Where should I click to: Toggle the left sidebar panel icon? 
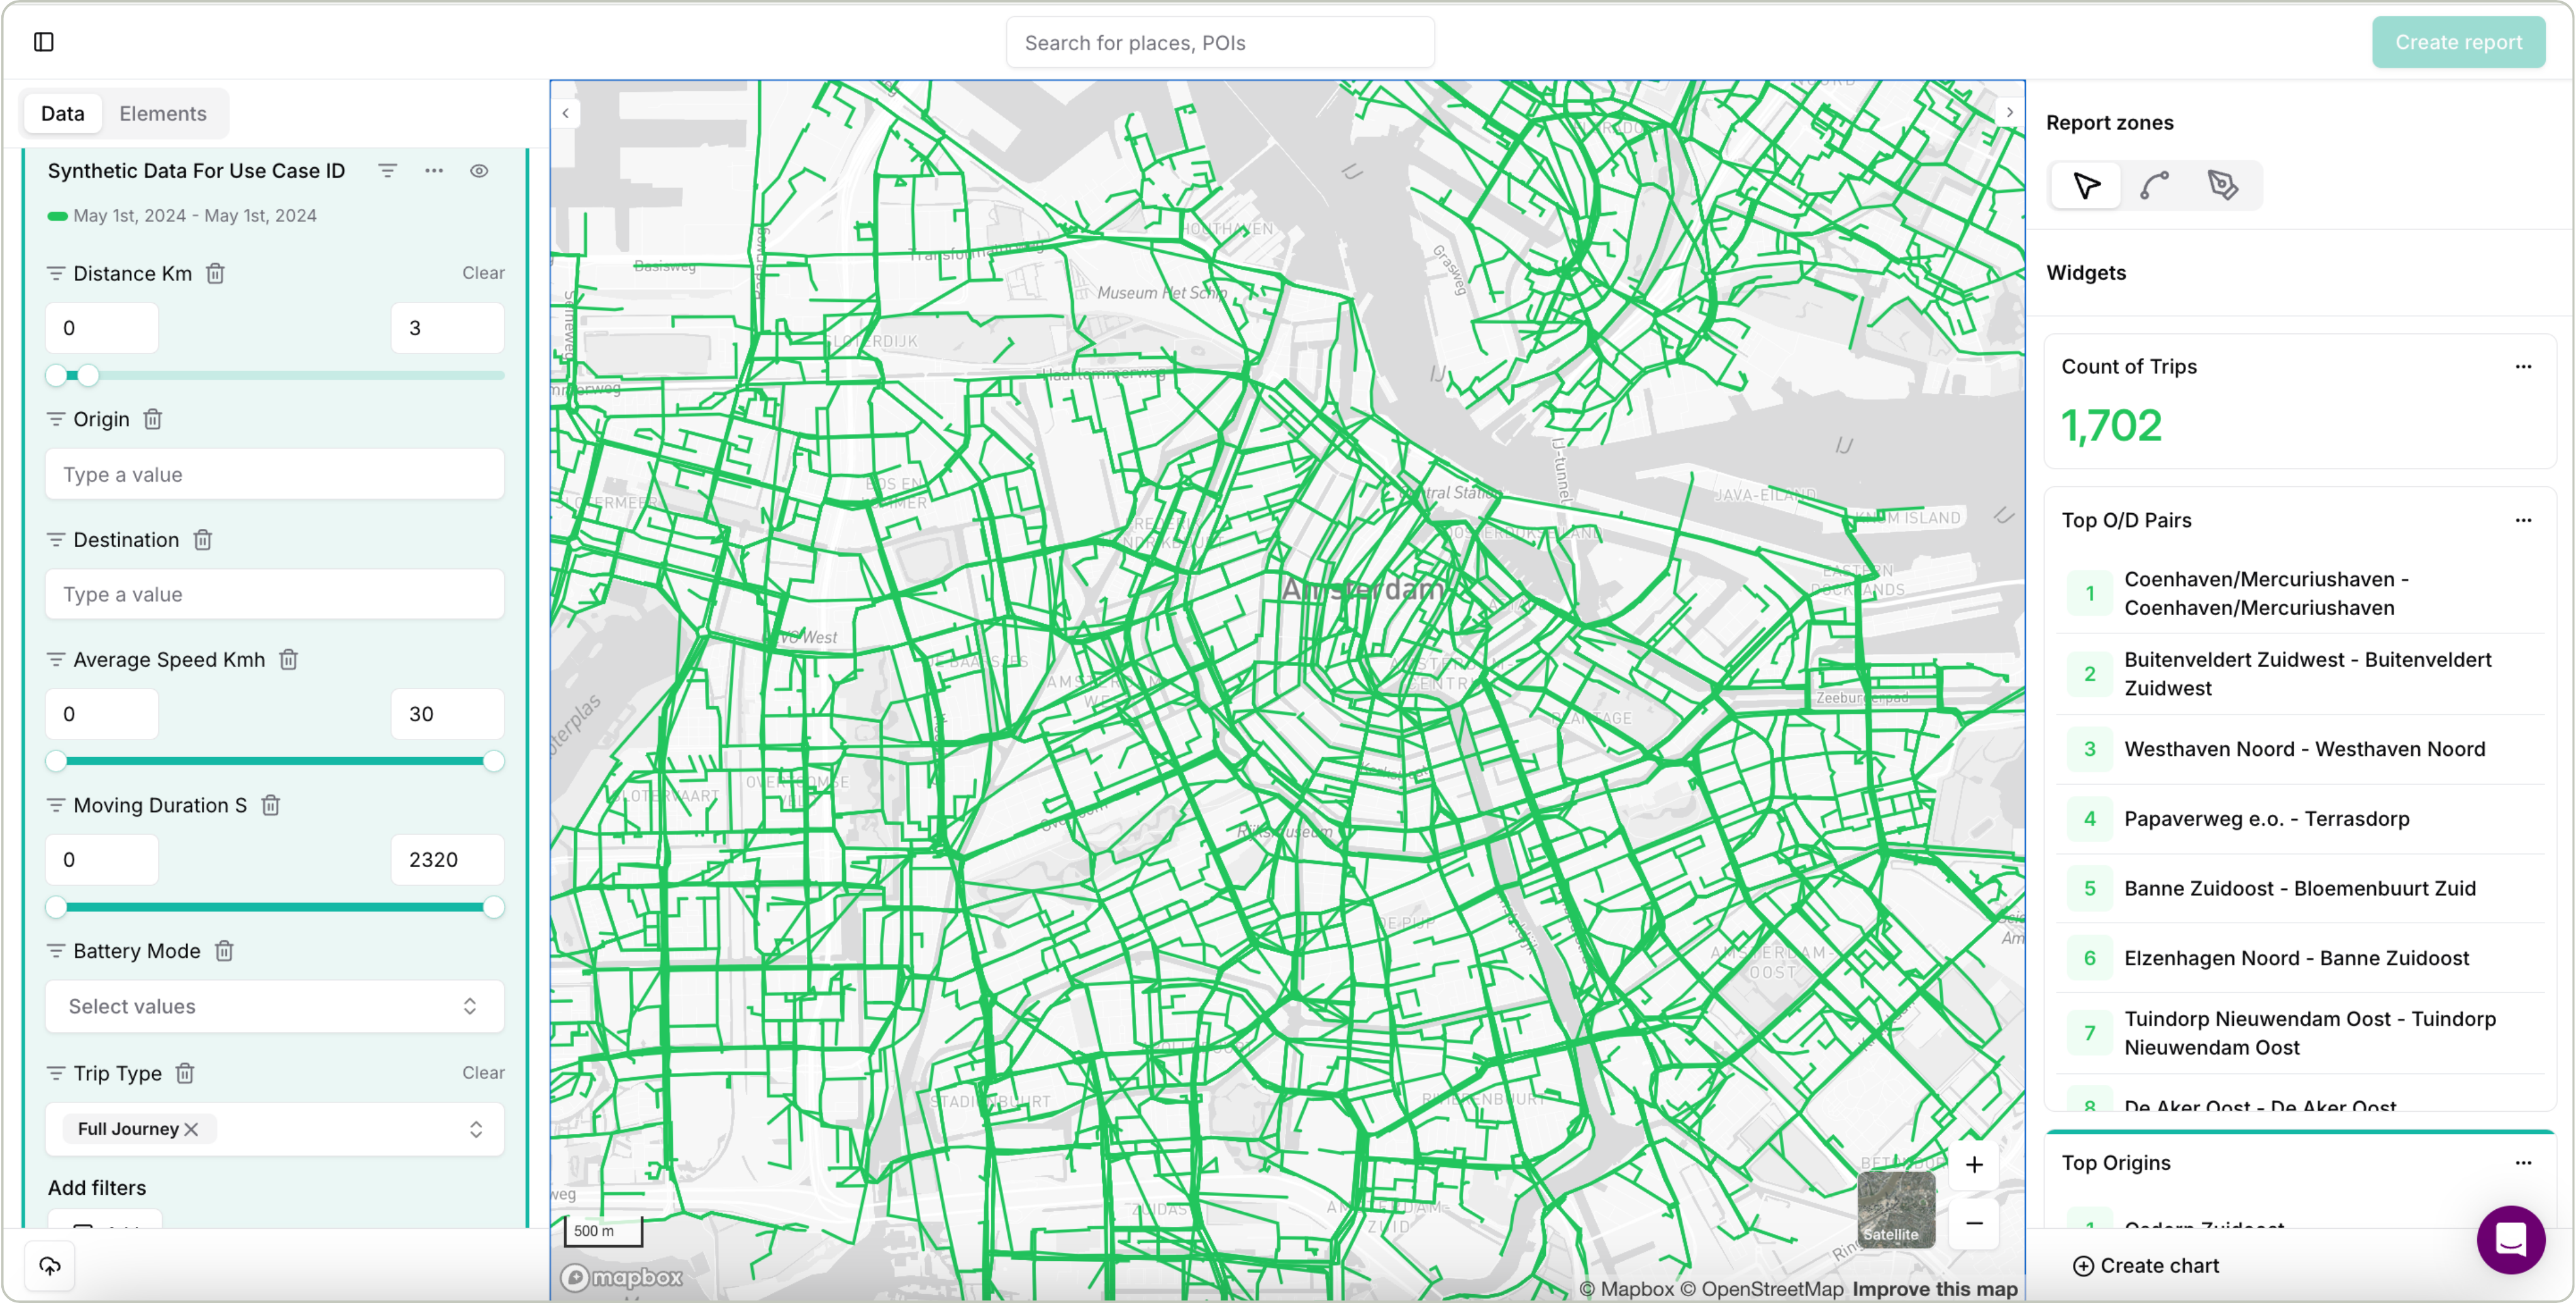44,42
